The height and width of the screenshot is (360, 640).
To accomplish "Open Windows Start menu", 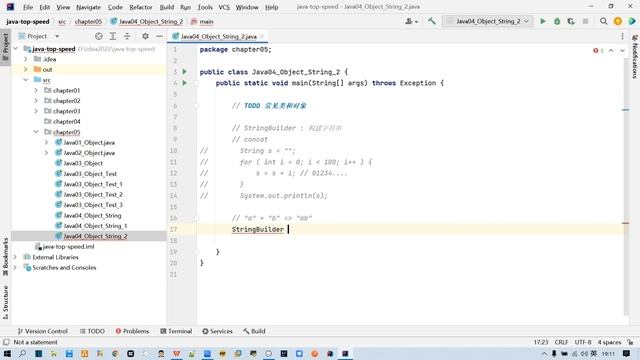I will click(7, 353).
